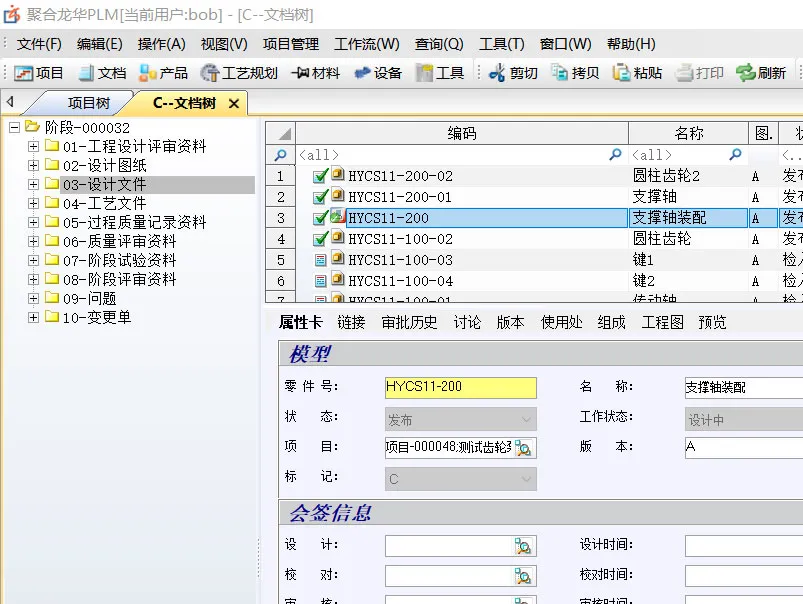Select the 产品 toolbar icon
This screenshot has width=803, height=604.
(x=148, y=73)
